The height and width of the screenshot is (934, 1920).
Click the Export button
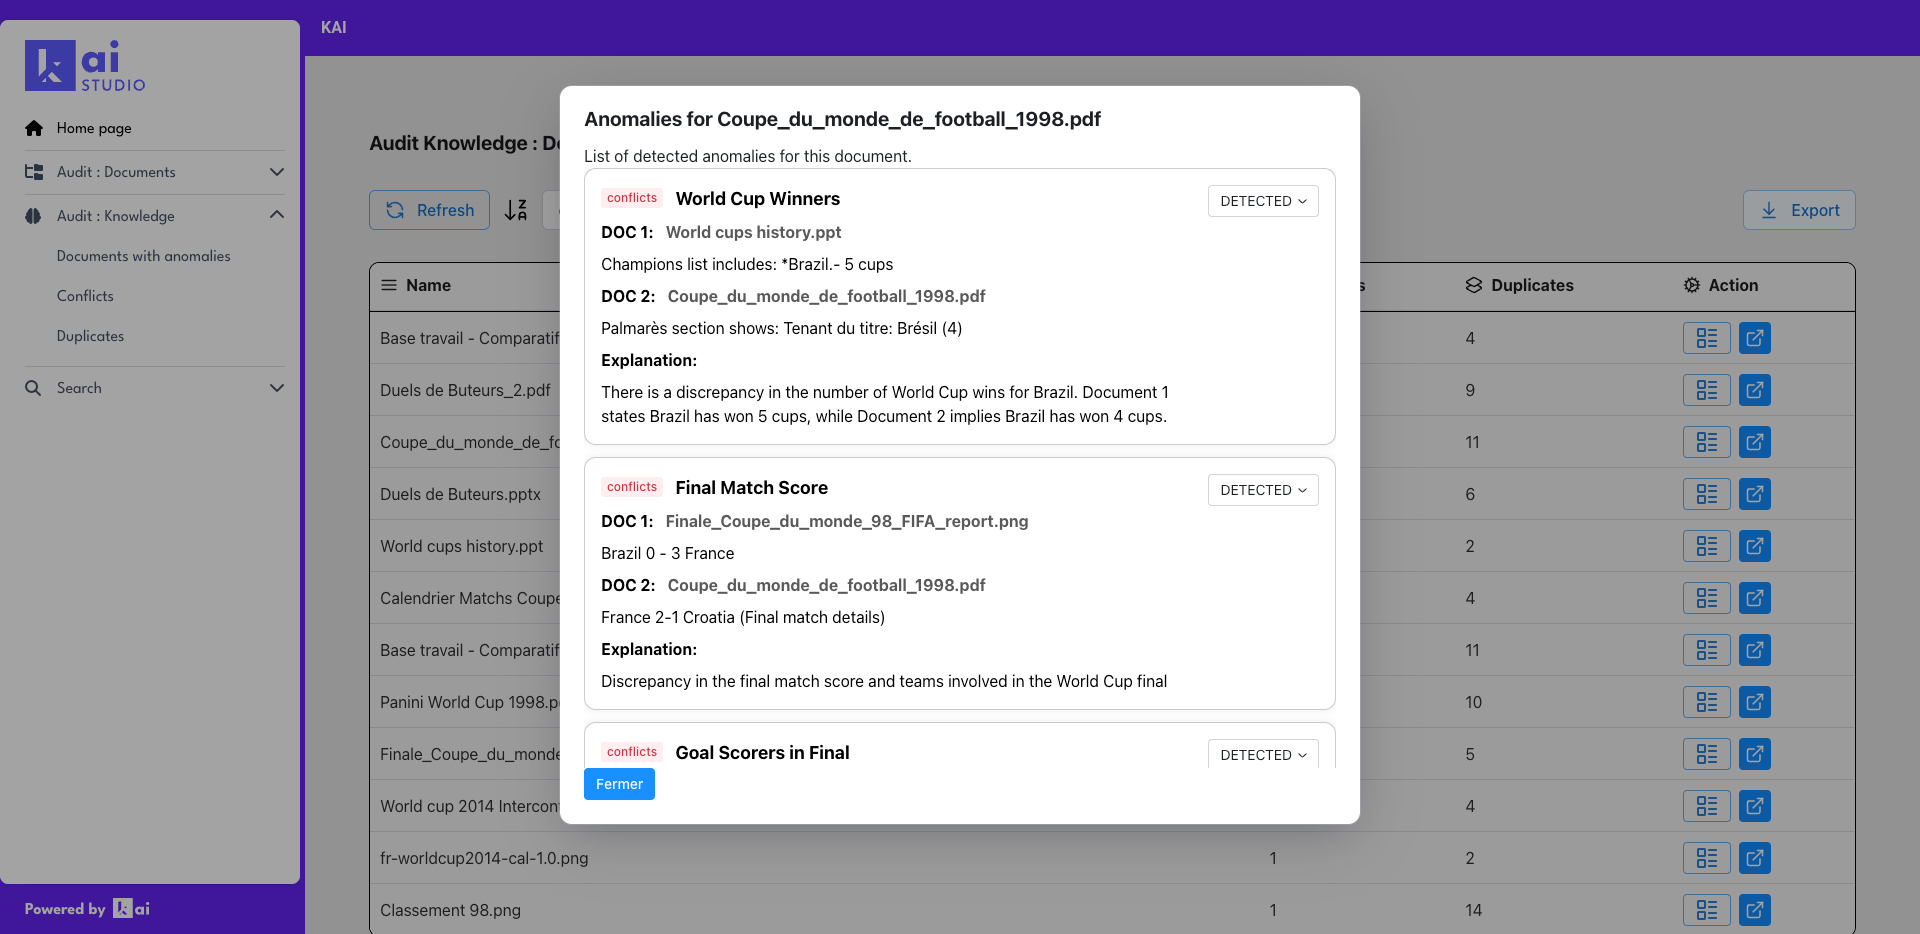click(x=1799, y=210)
